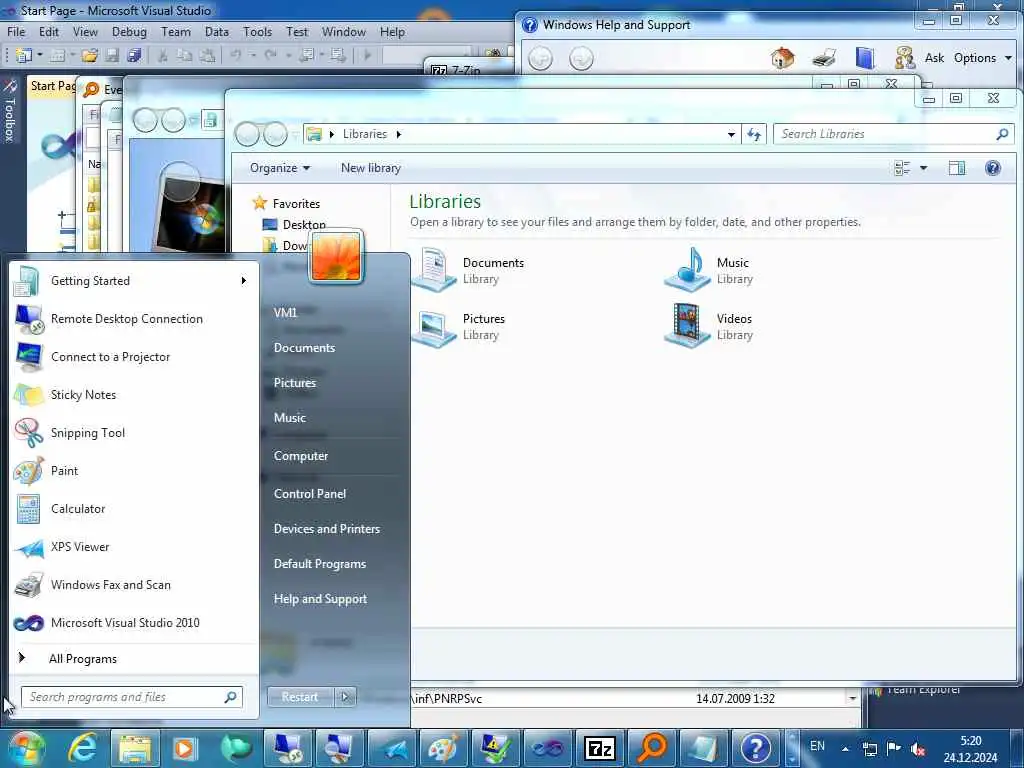Screen dimensions: 1024x768
Task: Open Computer from Start menu
Action: tap(300, 456)
